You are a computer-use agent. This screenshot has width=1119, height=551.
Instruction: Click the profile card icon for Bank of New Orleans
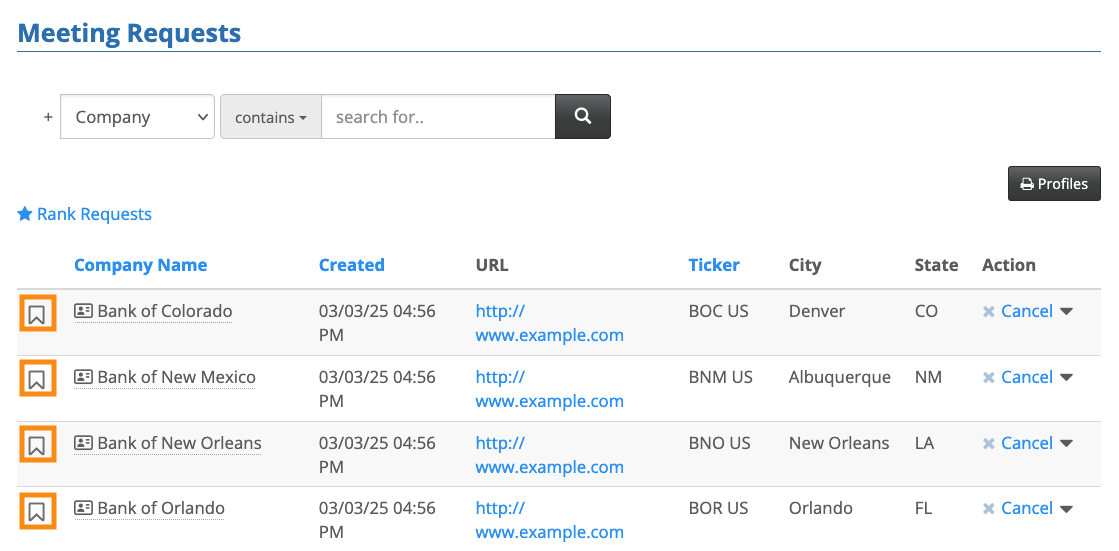pos(84,443)
